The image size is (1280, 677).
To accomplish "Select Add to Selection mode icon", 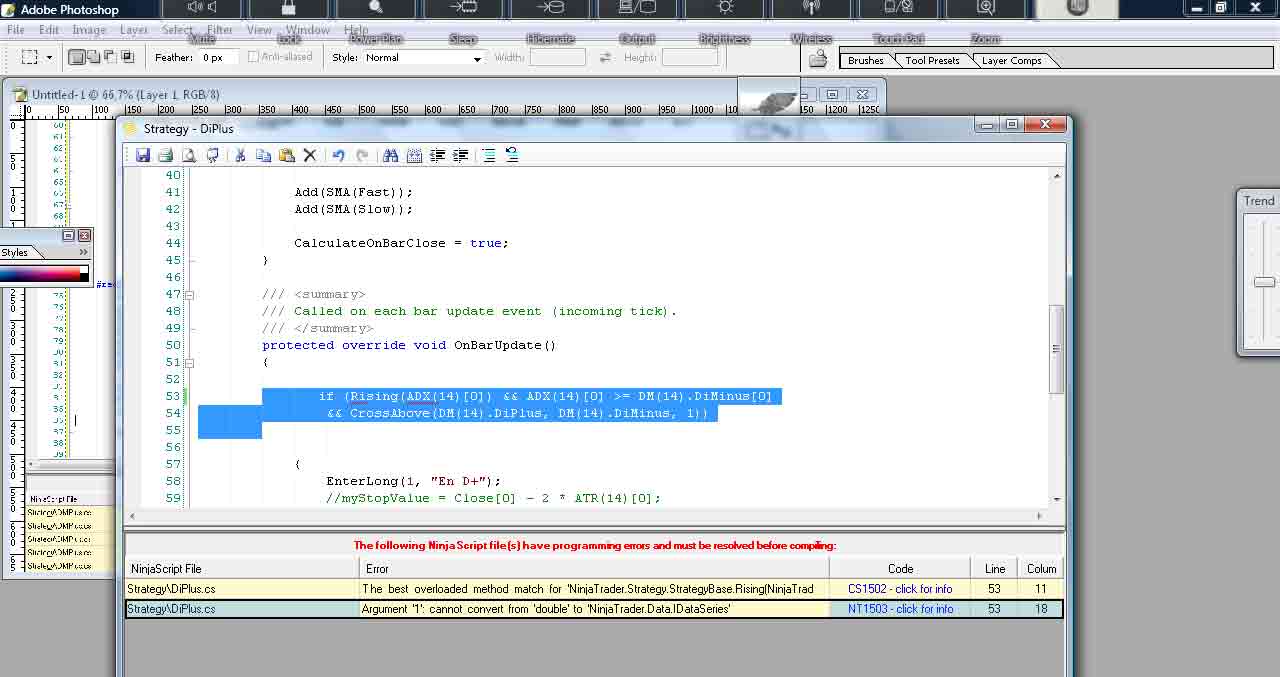I will tap(94, 57).
